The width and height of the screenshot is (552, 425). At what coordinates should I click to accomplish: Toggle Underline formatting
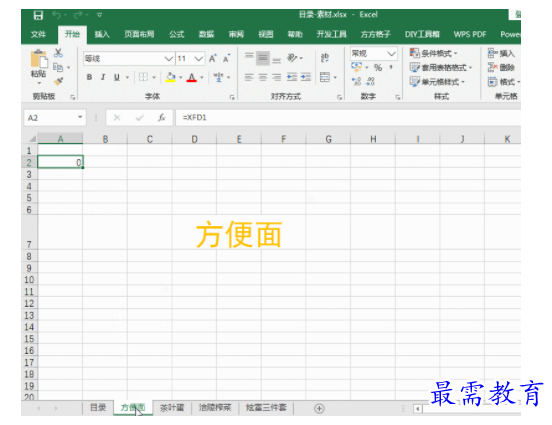[x=117, y=77]
